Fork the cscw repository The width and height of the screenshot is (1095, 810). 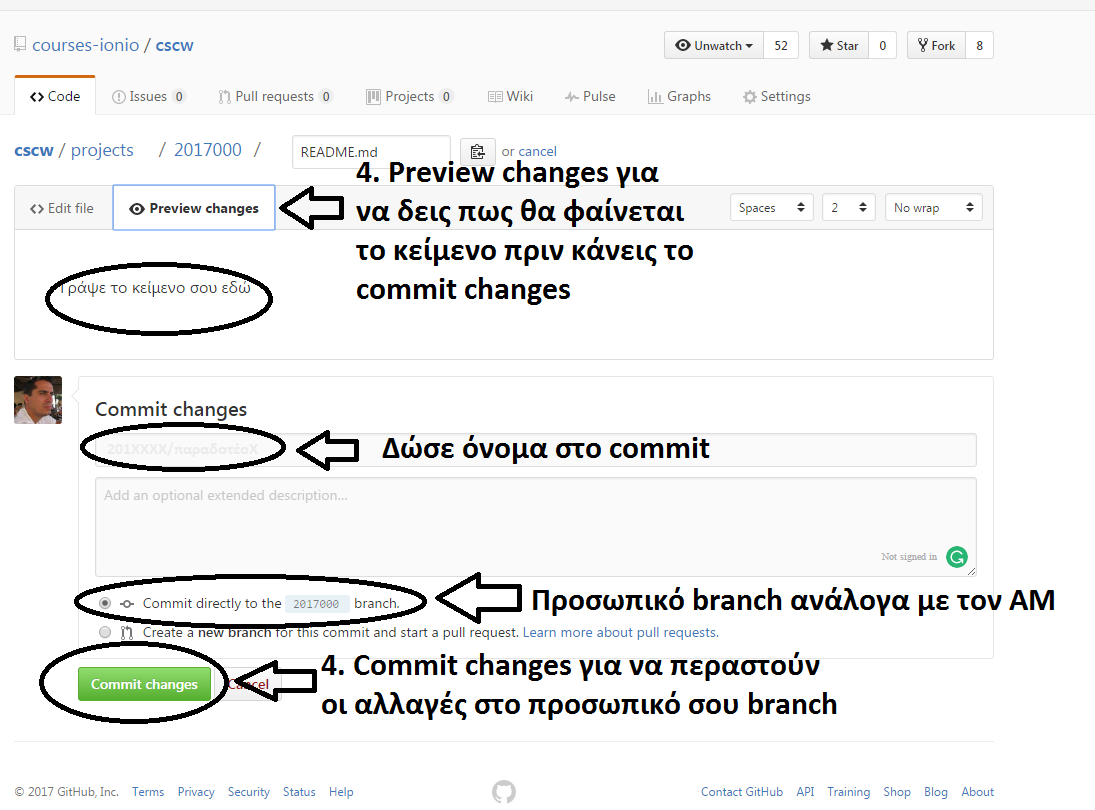click(x=936, y=45)
